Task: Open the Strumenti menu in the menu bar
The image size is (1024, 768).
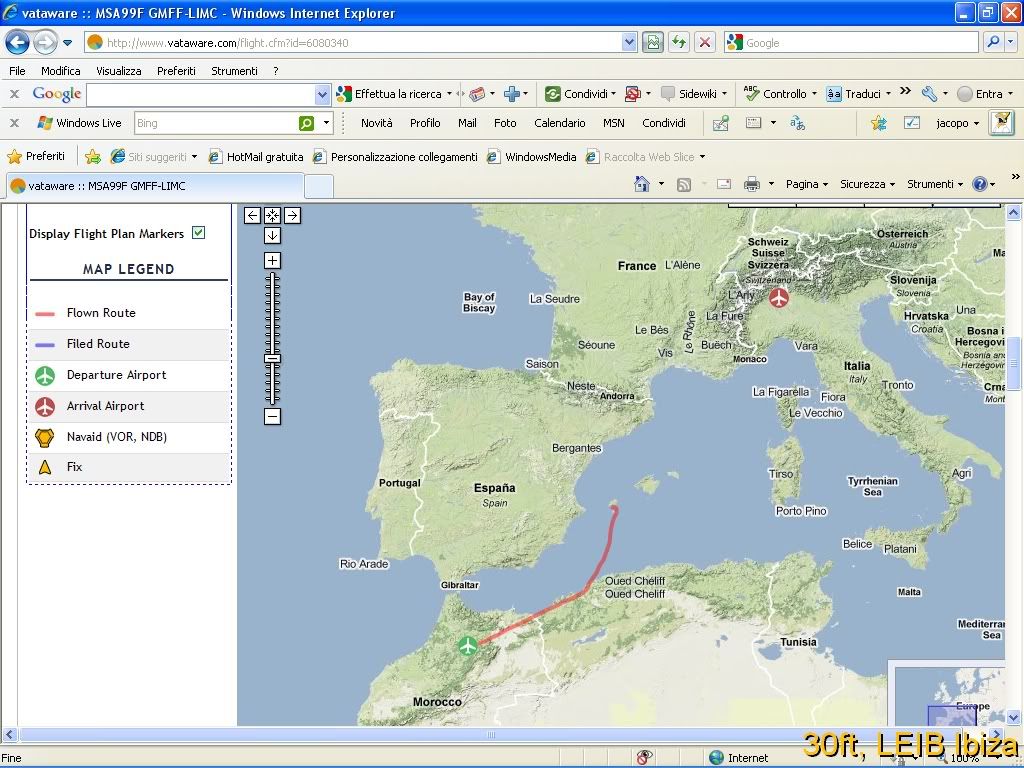Action: pos(234,71)
